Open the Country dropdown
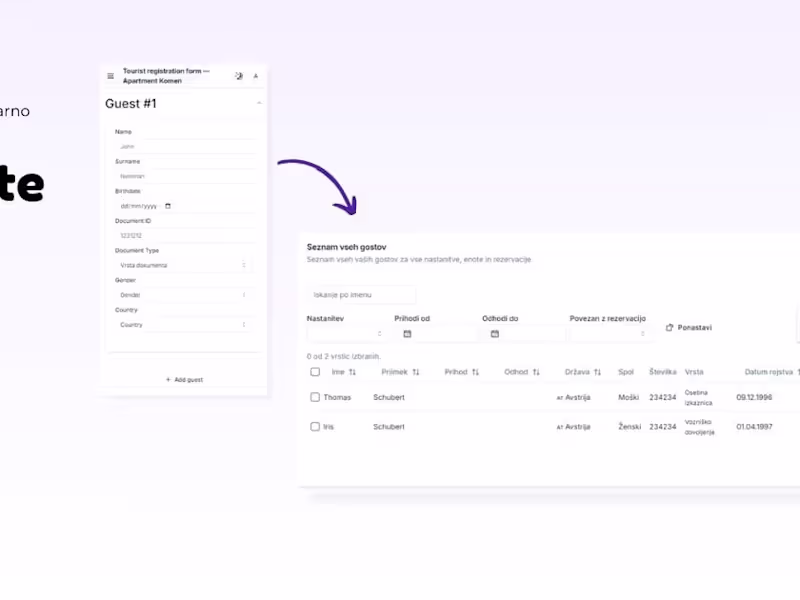The image size is (800, 600). (183, 324)
